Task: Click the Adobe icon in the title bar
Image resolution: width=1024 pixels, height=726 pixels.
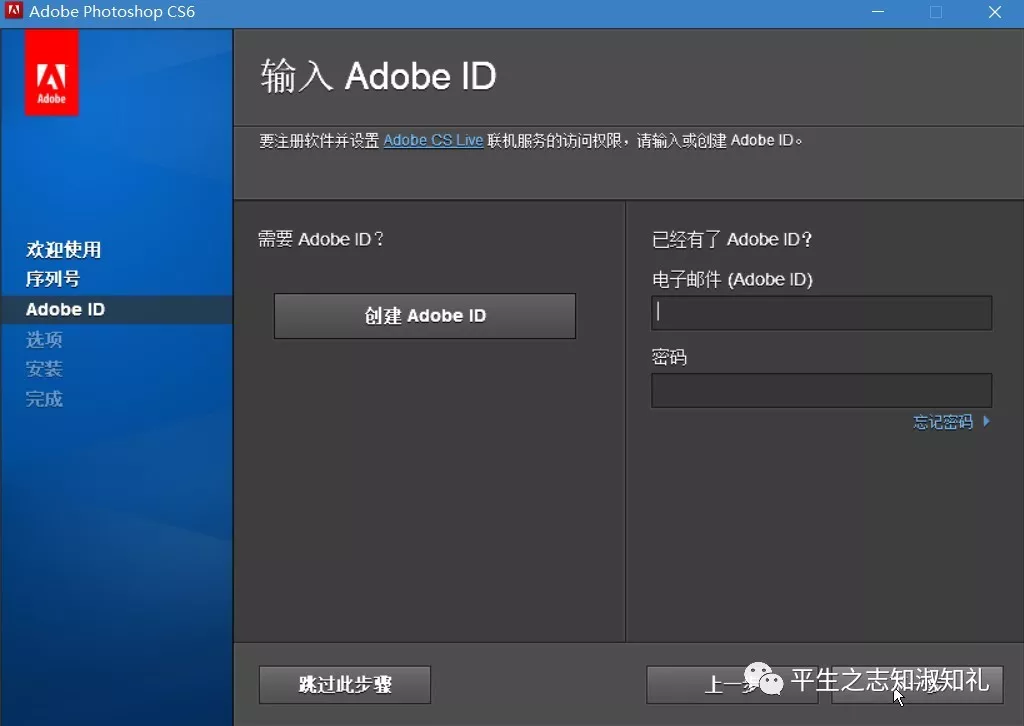Action: [14, 11]
